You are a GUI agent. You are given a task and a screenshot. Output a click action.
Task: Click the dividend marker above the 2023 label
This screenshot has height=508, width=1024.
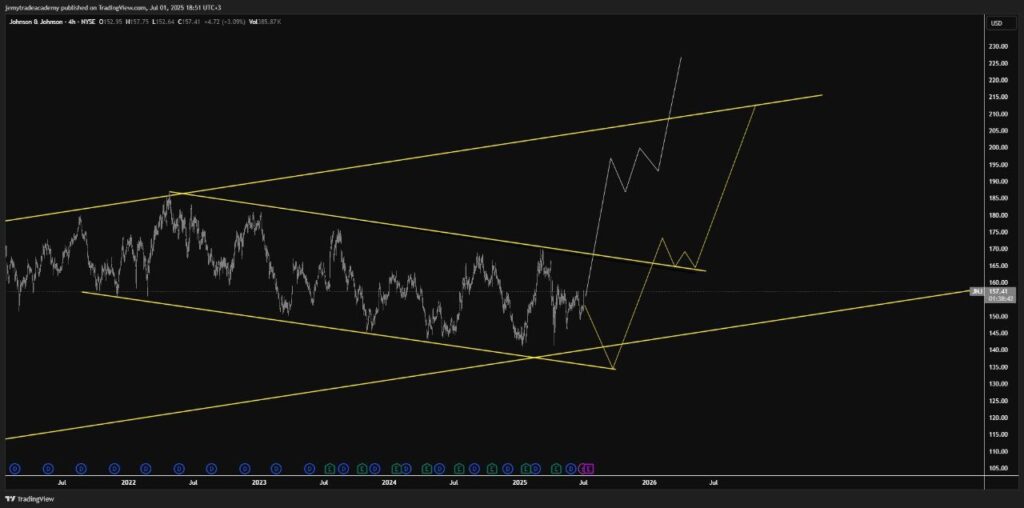(245, 468)
